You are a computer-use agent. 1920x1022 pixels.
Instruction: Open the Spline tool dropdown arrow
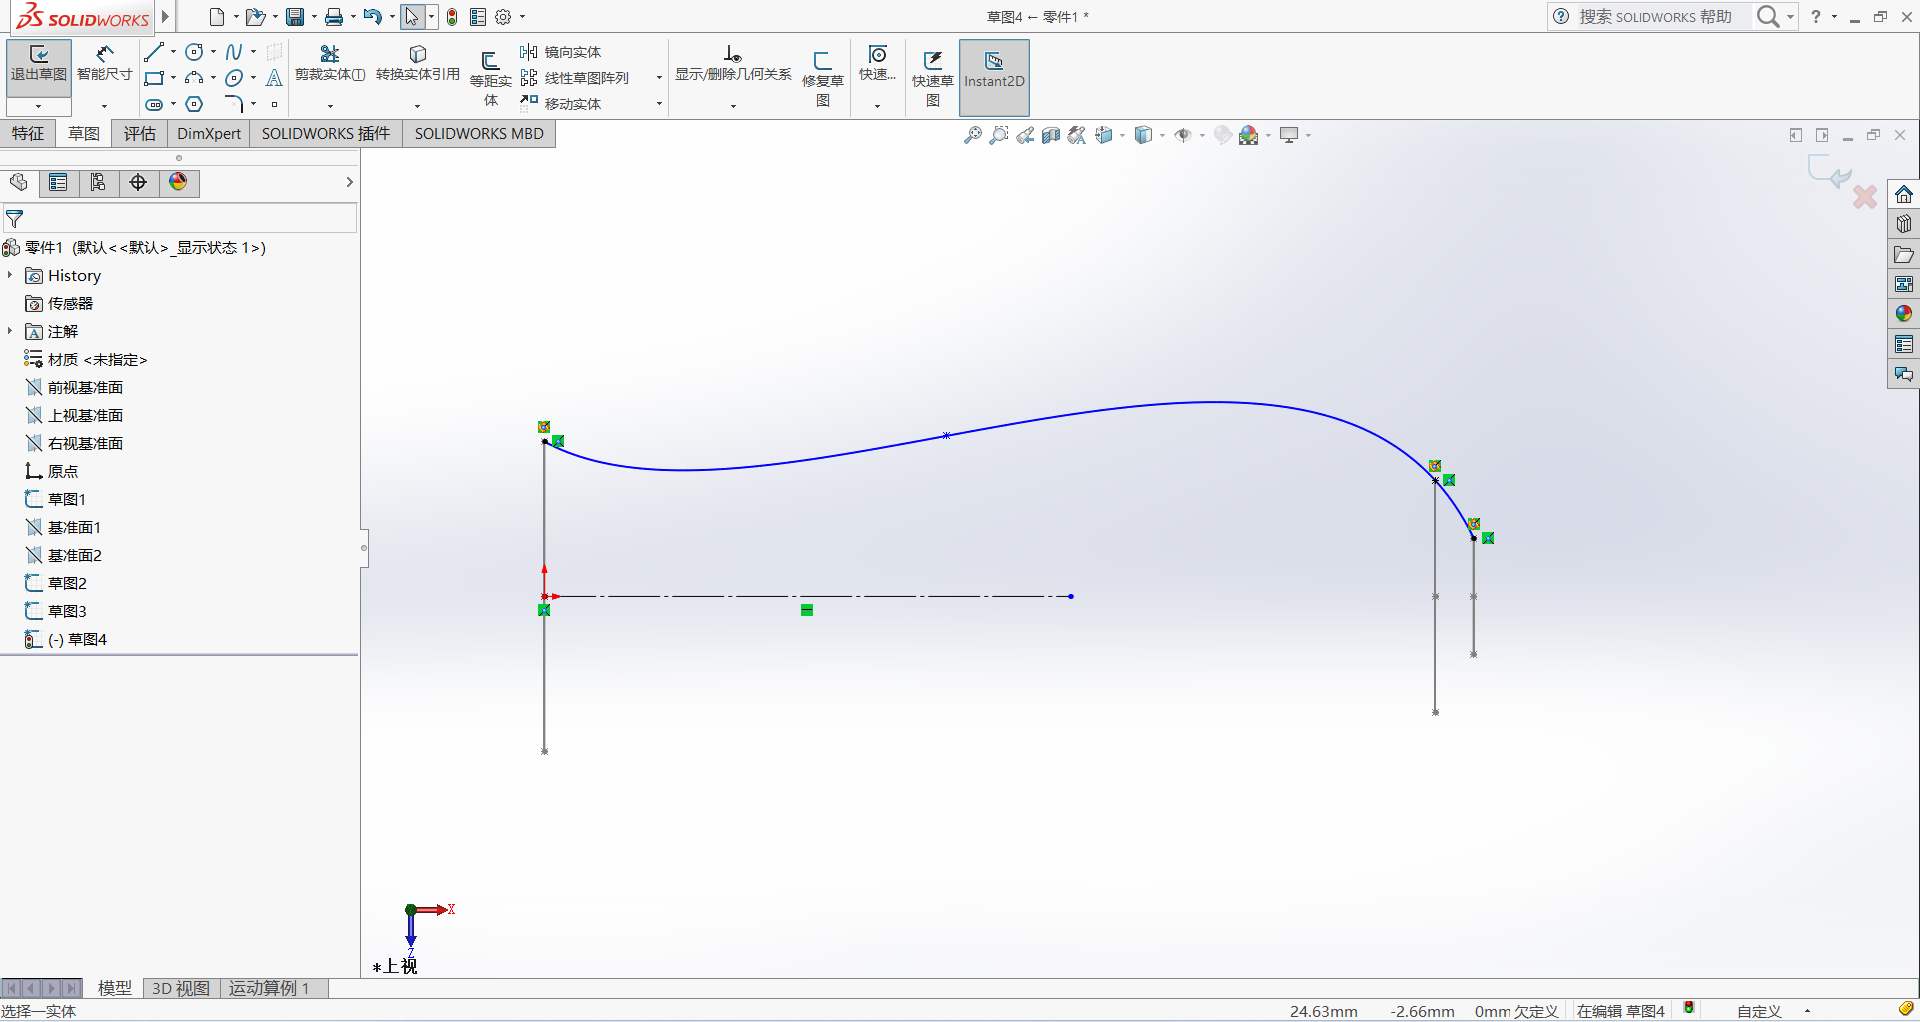[x=253, y=52]
